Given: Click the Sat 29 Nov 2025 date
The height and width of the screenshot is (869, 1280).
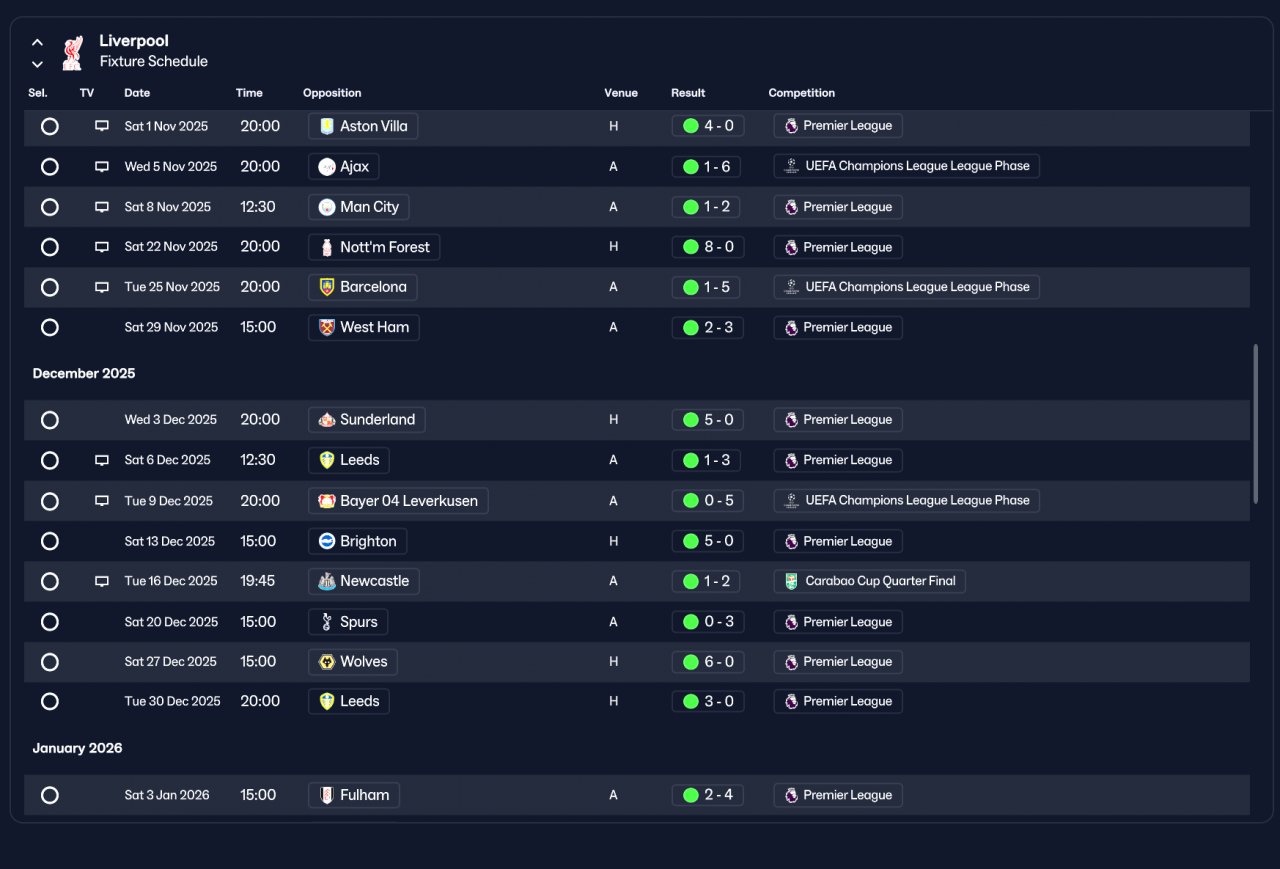Looking at the screenshot, I should (171, 327).
